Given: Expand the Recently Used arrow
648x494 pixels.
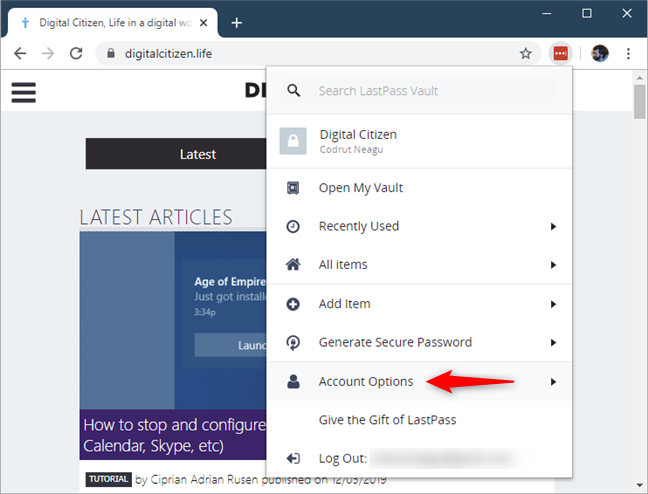Looking at the screenshot, I should click(x=553, y=227).
